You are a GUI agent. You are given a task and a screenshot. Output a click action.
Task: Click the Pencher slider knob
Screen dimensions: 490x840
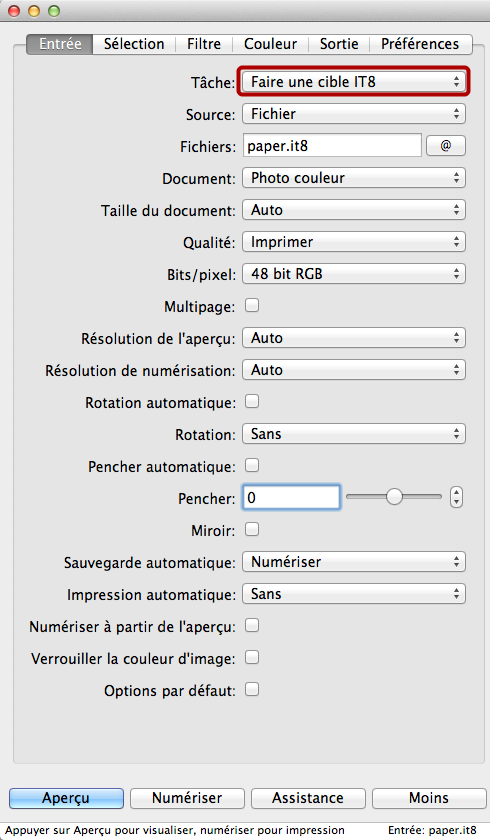pos(394,497)
